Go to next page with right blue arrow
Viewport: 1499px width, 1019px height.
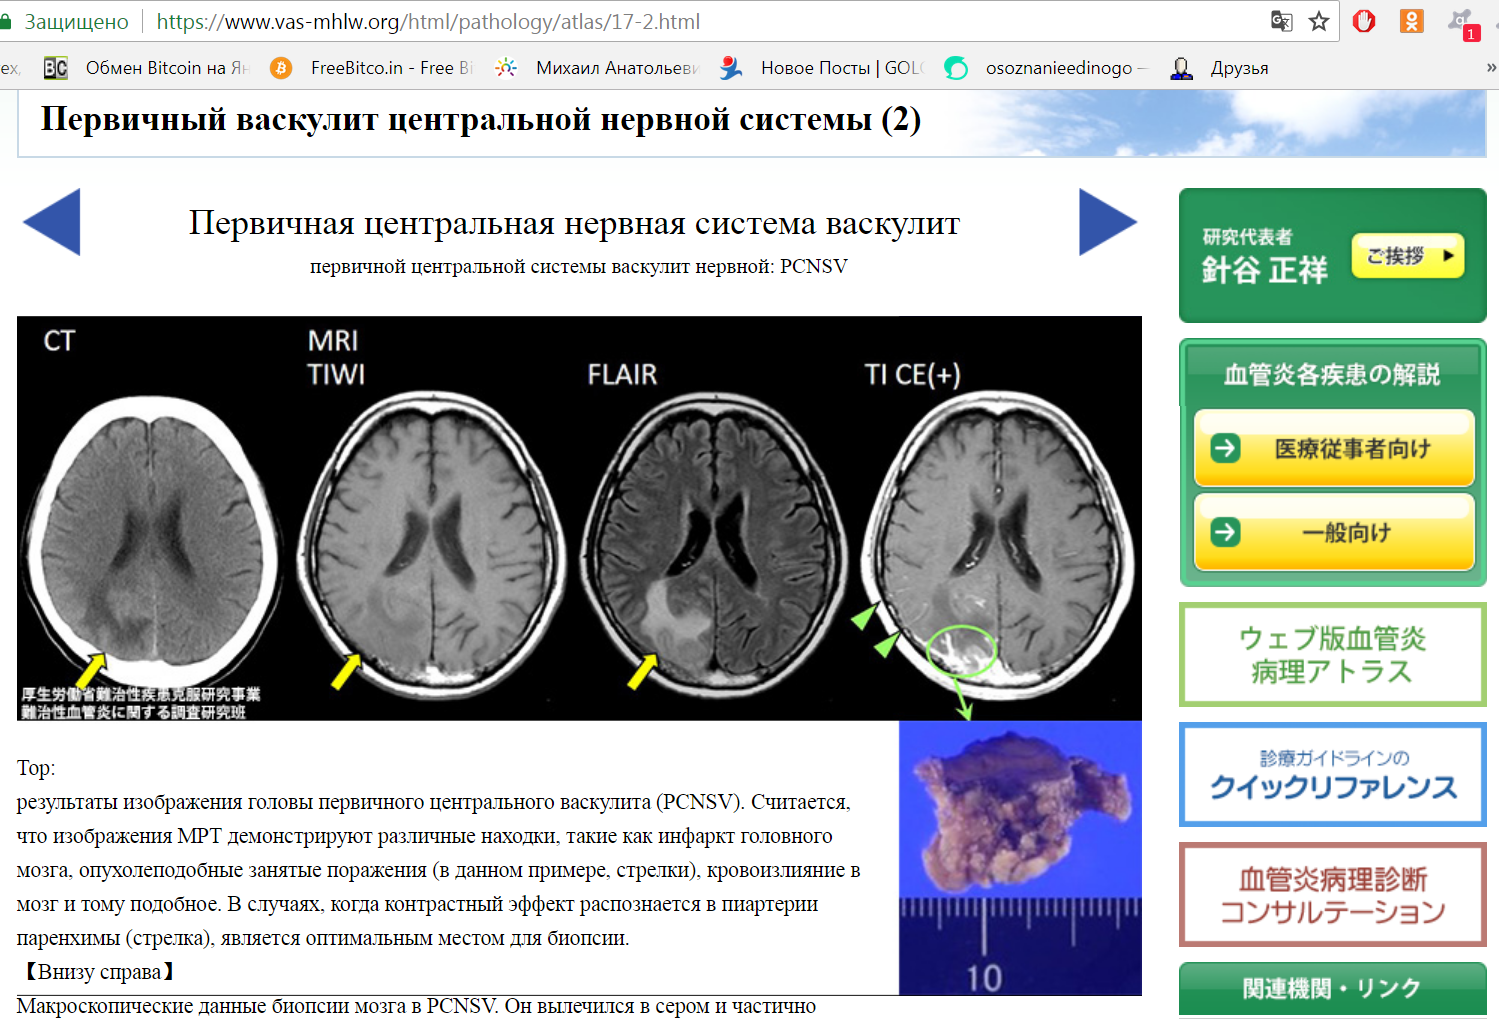coord(1108,222)
